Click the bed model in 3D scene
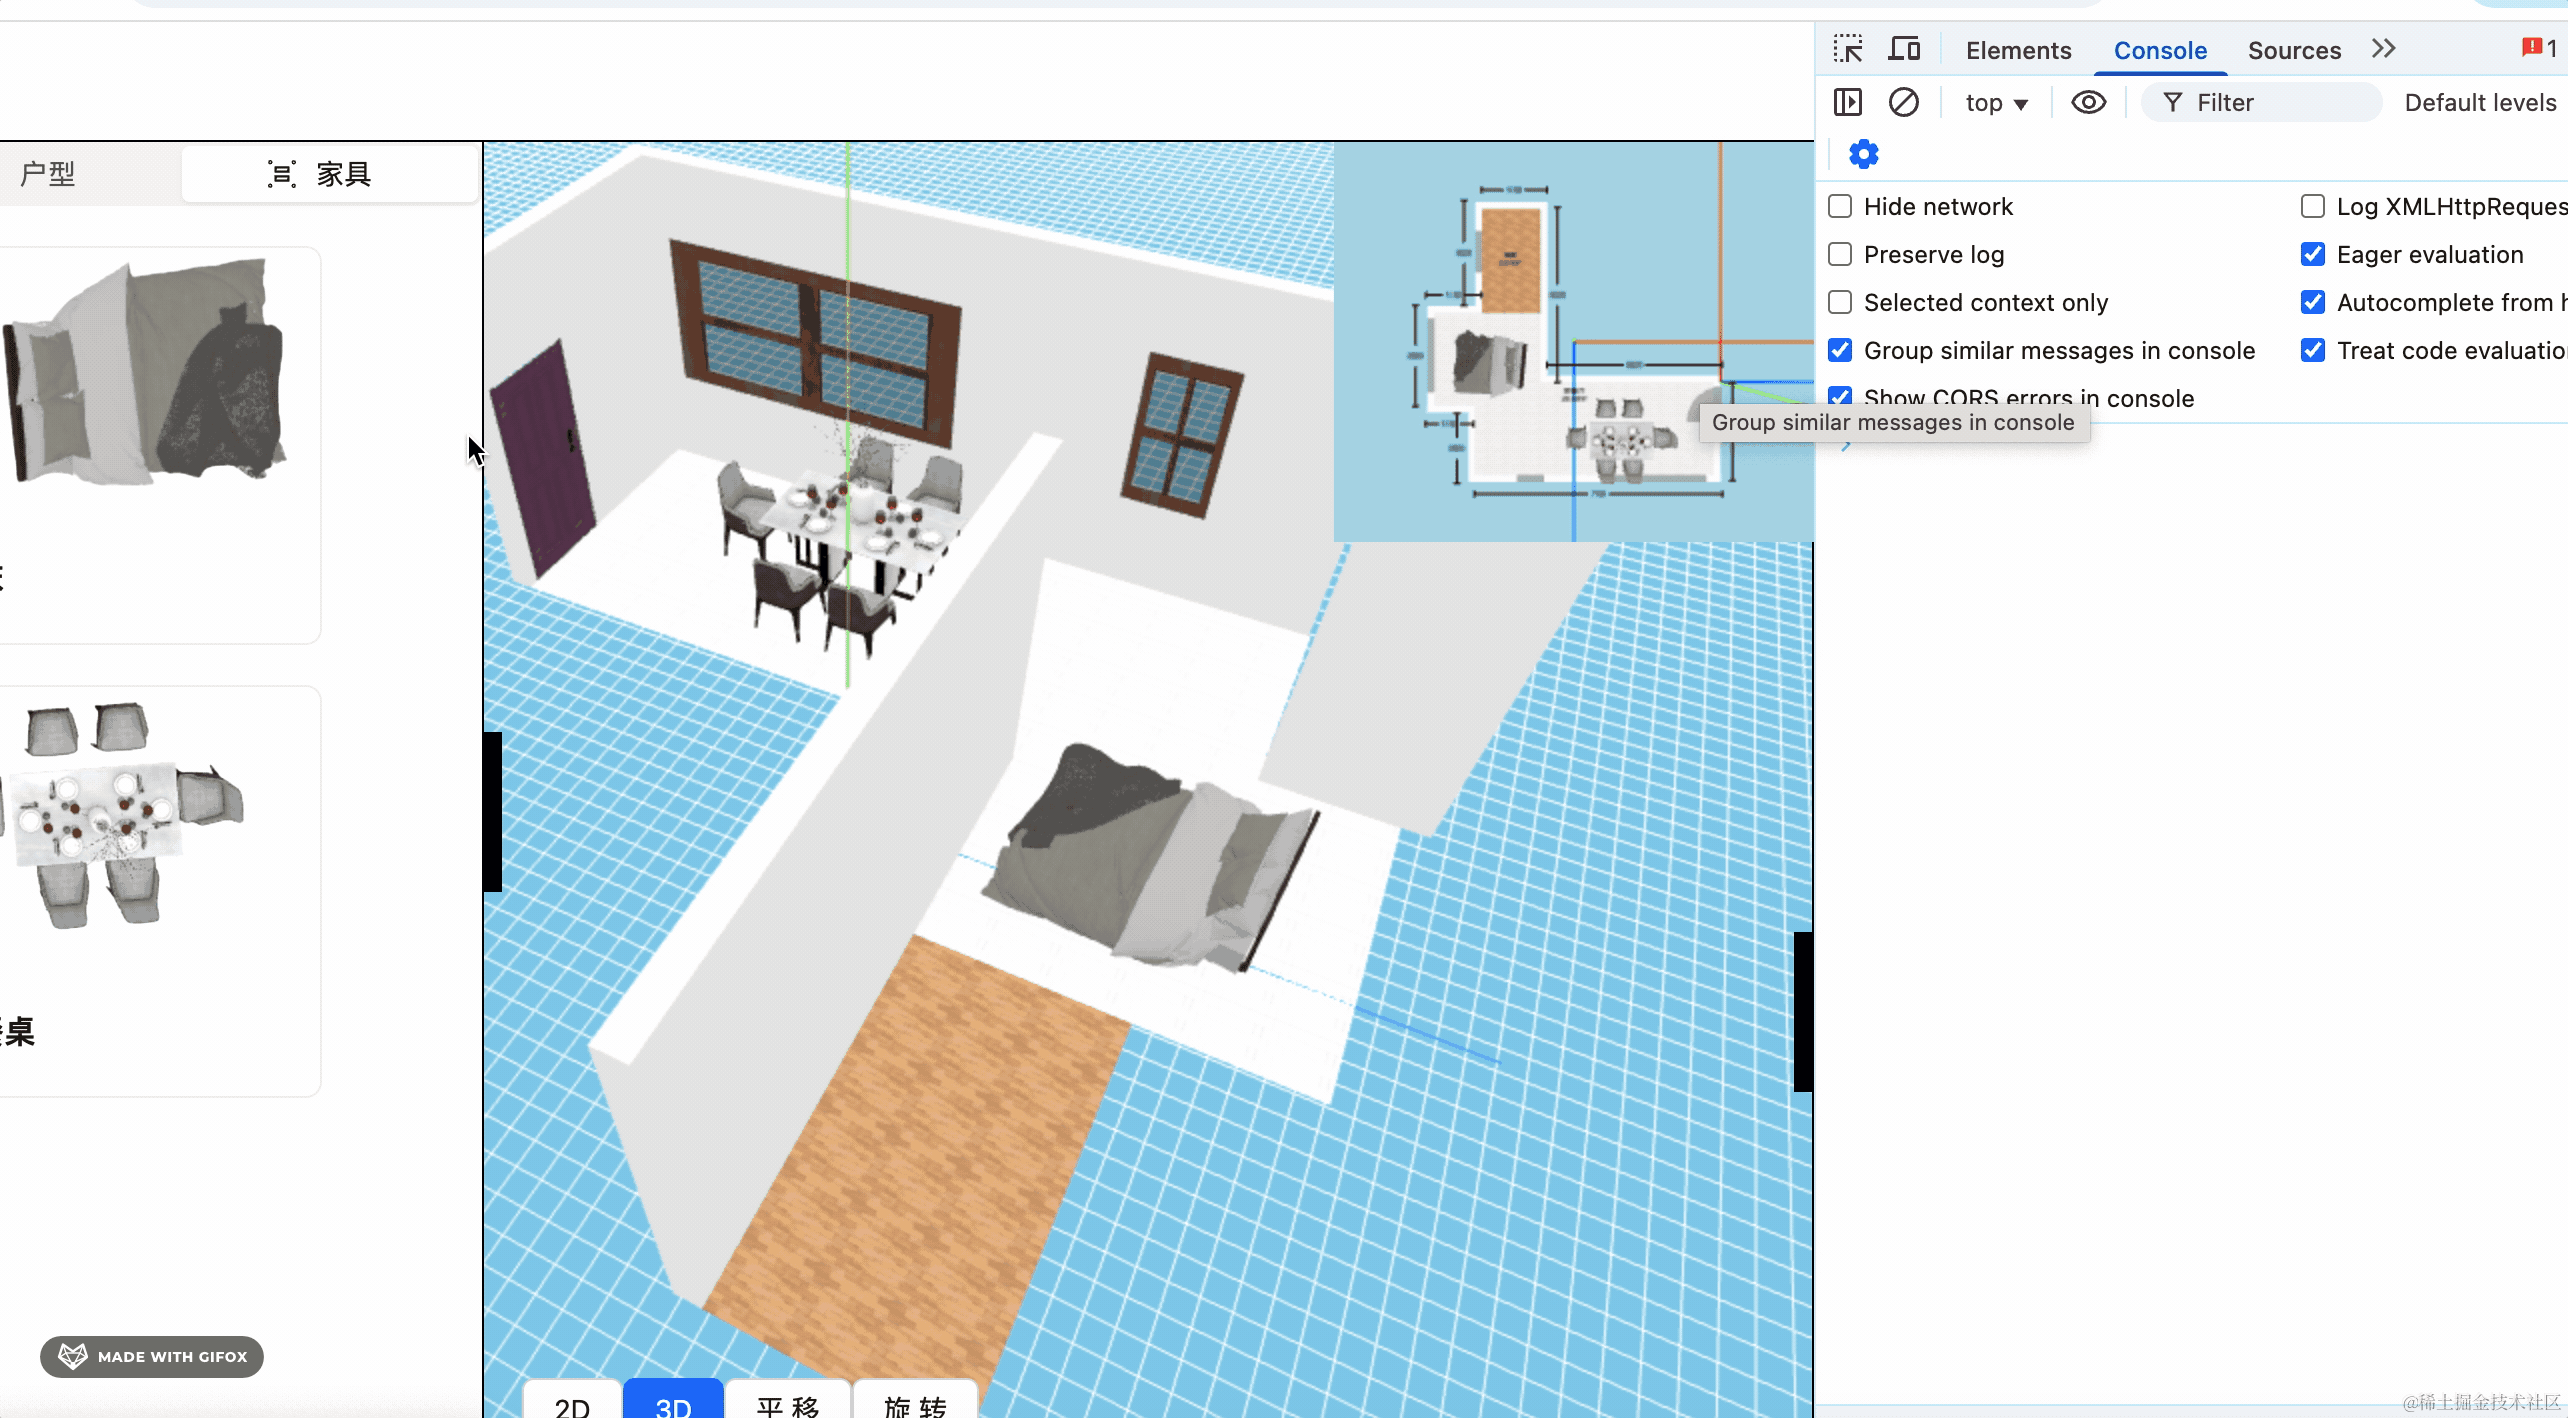 [x=1150, y=858]
